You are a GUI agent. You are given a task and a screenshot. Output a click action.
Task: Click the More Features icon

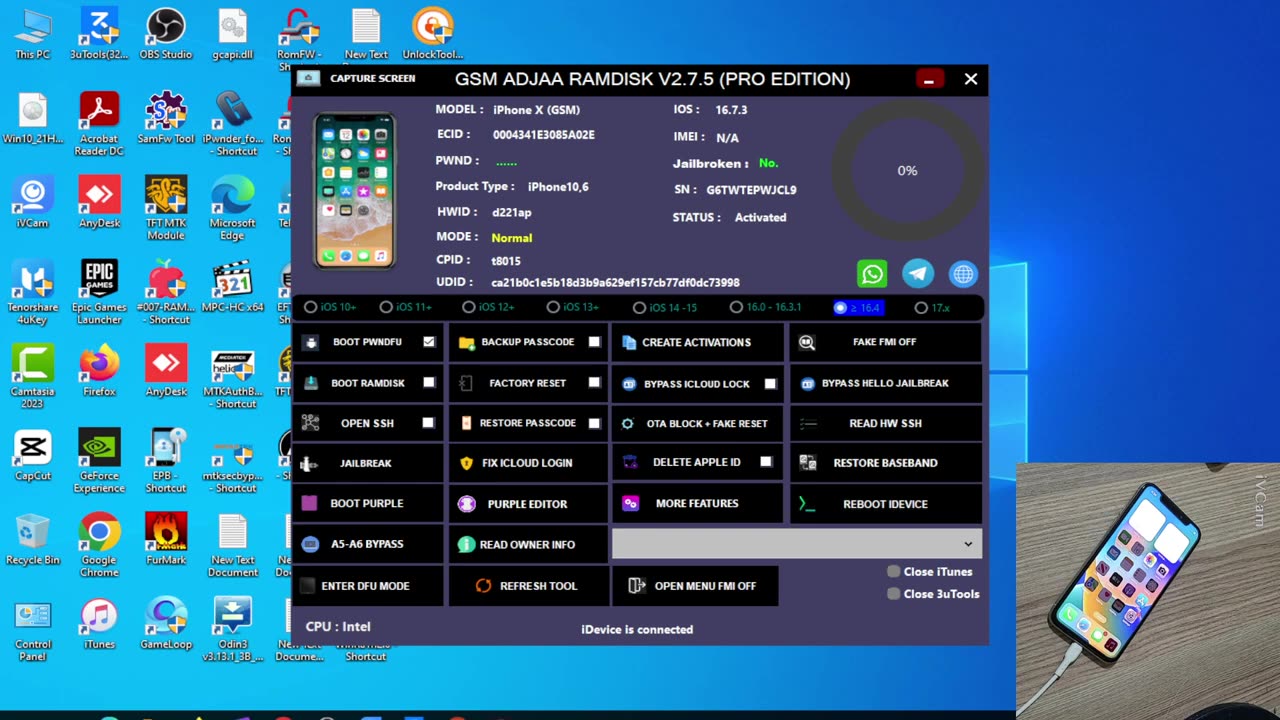[630, 503]
